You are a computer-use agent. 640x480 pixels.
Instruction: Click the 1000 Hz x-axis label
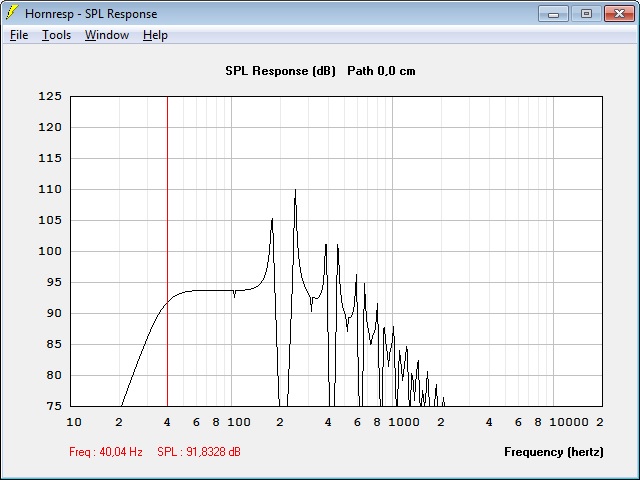pyautogui.click(x=404, y=422)
